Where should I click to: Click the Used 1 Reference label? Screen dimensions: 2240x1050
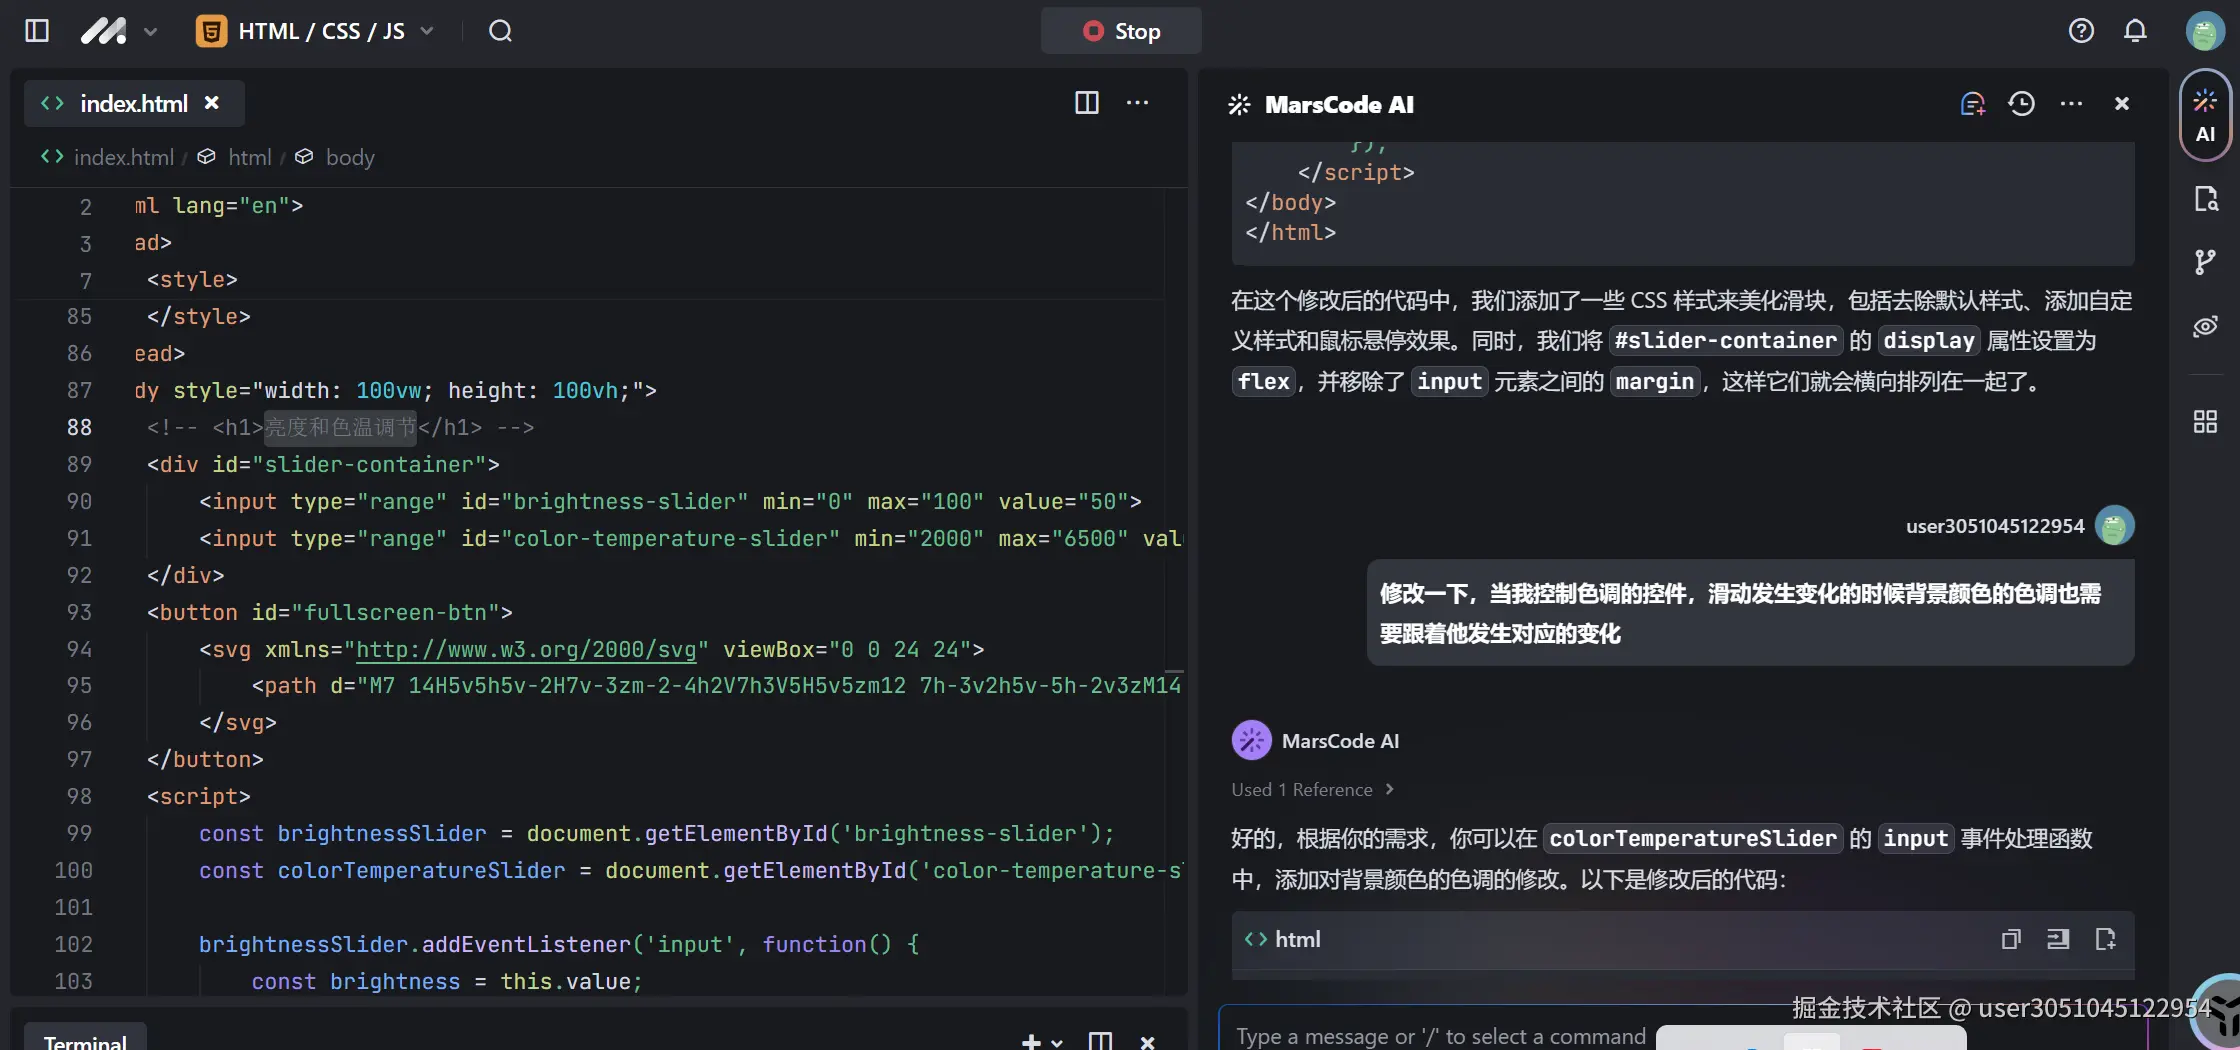coord(1302,790)
